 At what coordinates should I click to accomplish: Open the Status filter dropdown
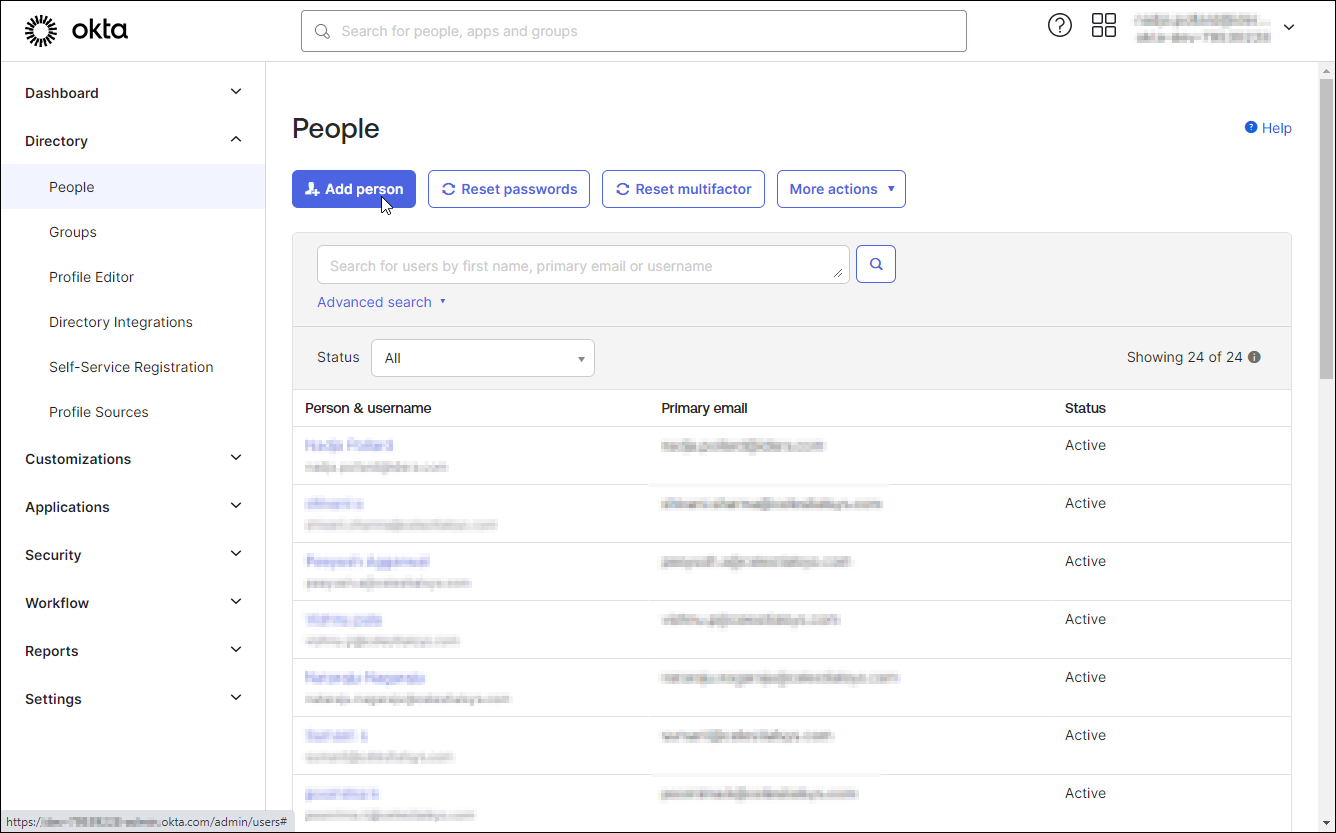pos(483,358)
